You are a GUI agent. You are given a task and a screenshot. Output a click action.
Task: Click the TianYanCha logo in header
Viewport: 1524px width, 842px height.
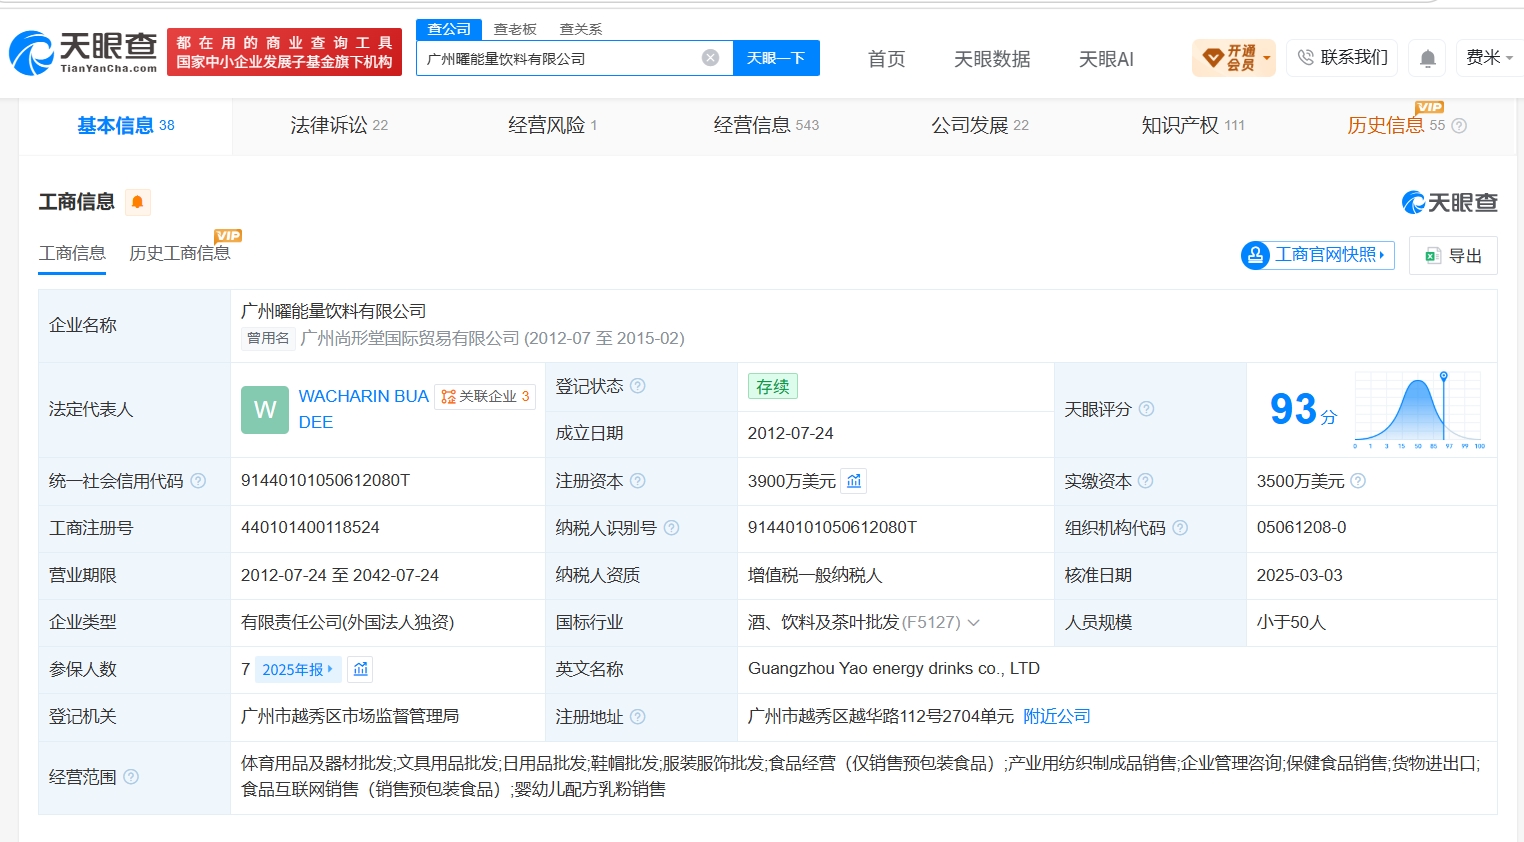pyautogui.click(x=83, y=52)
